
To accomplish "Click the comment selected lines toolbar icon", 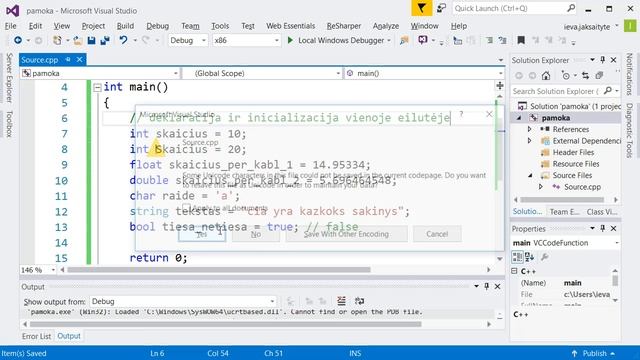I will click(x=489, y=40).
